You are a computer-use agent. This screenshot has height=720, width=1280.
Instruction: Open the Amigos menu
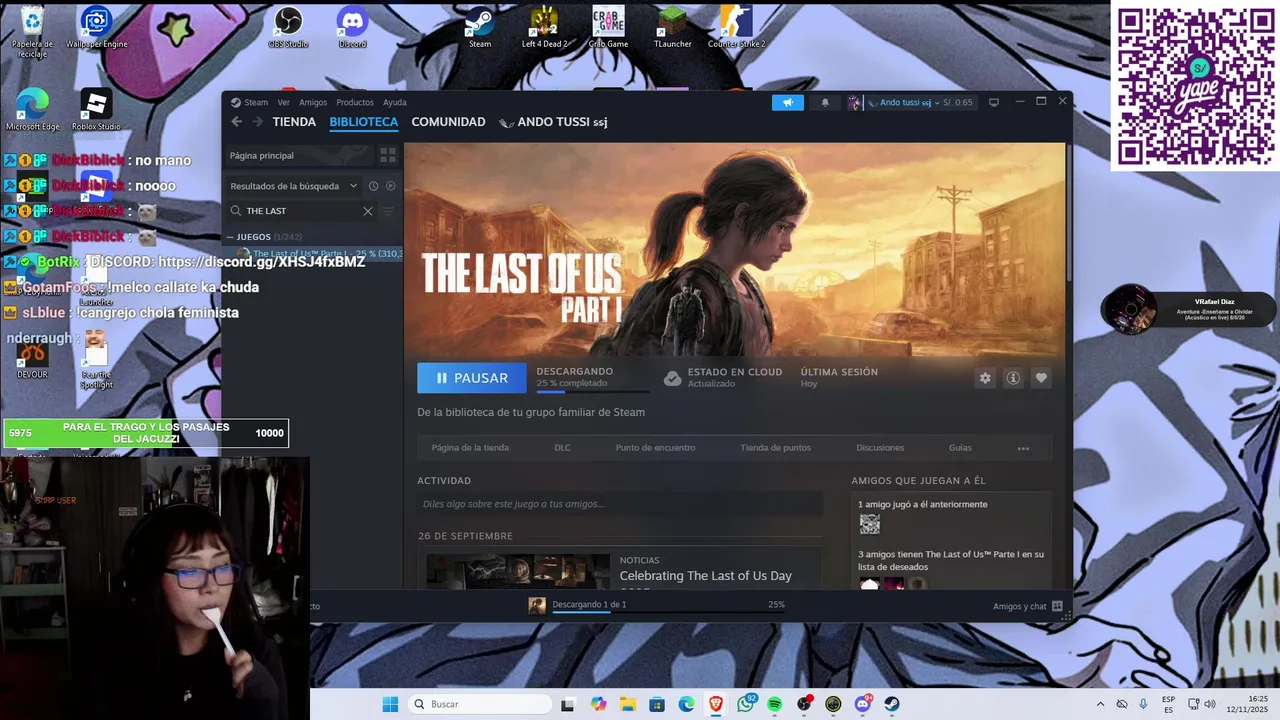click(x=313, y=102)
